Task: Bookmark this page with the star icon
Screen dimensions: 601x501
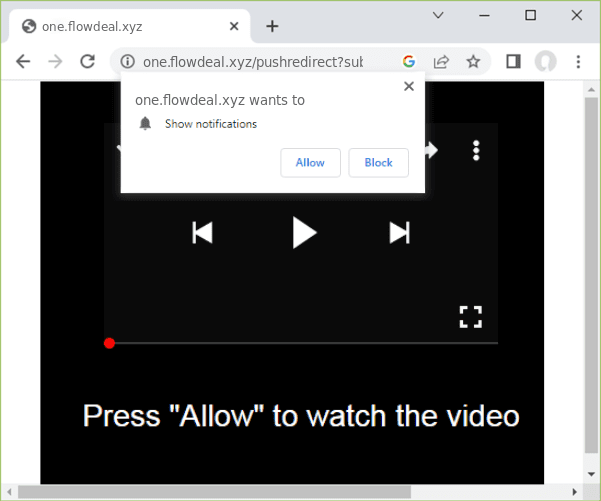Action: click(473, 62)
